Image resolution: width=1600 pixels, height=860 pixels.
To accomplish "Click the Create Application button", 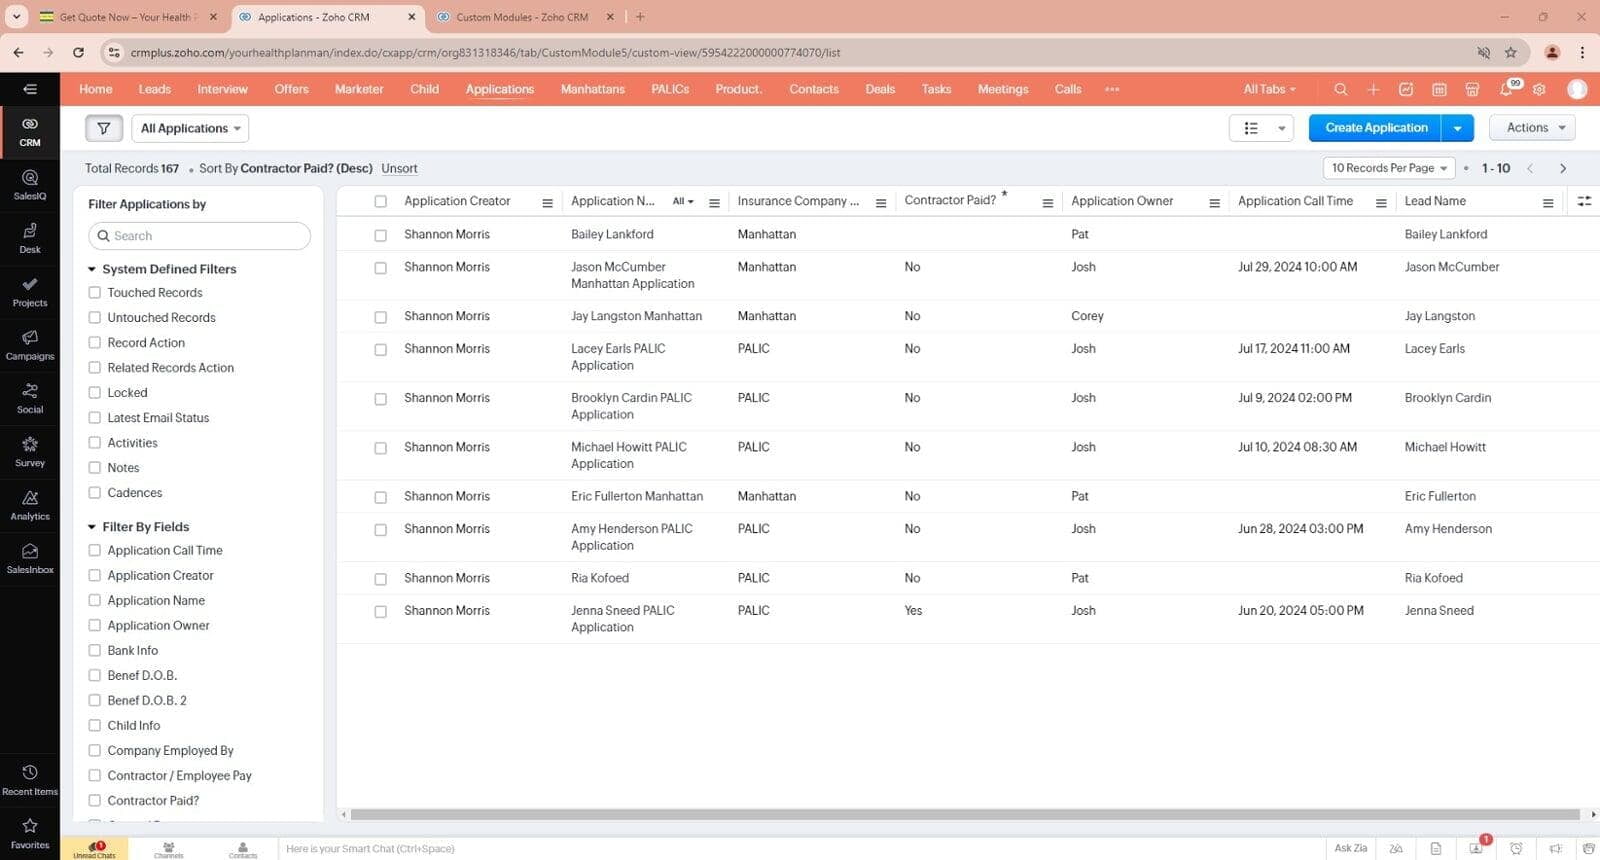I will click(1376, 128).
